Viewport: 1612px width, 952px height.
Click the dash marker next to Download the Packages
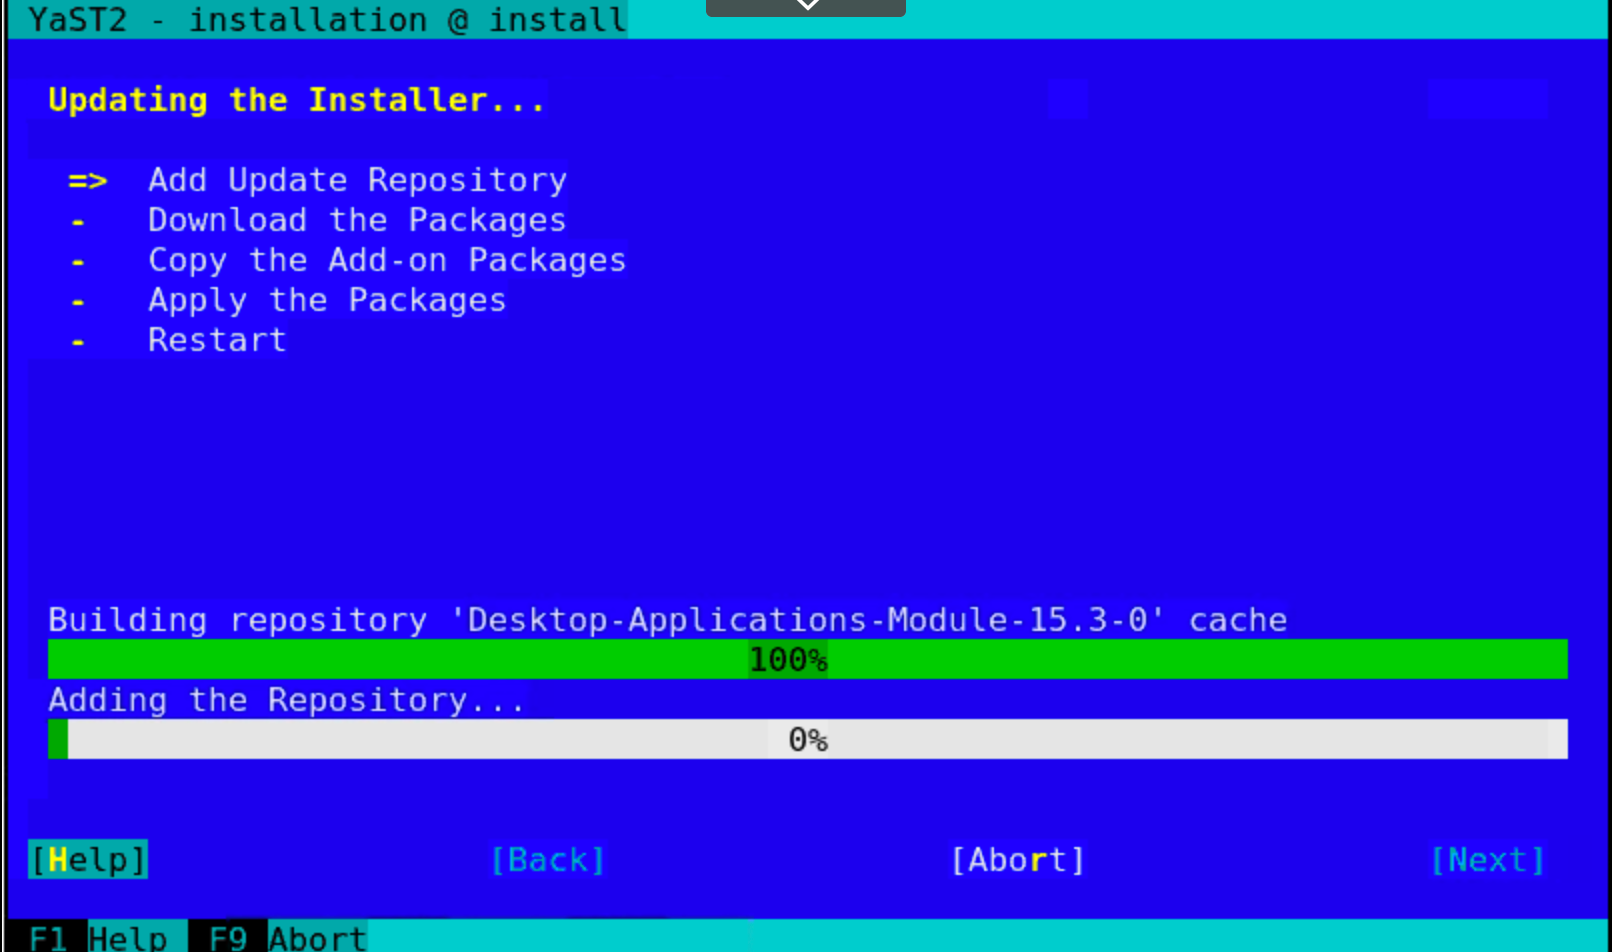(77, 220)
